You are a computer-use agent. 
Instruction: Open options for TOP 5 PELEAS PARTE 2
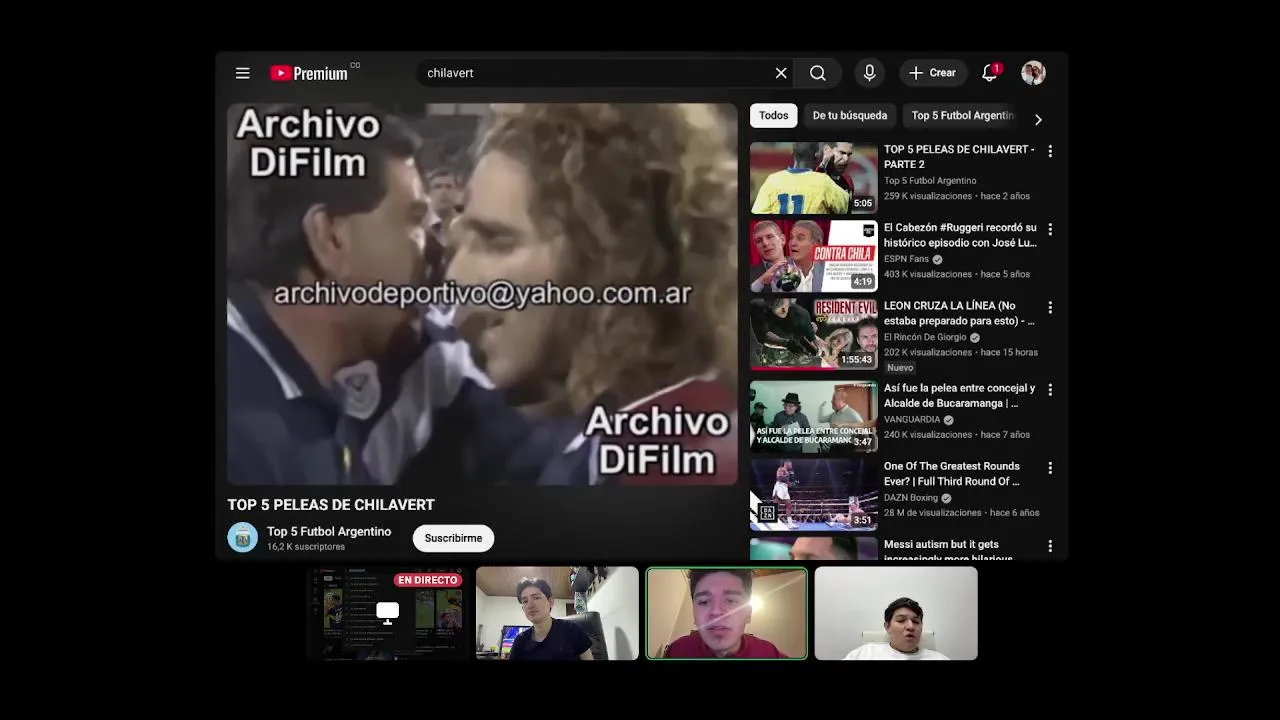click(x=1050, y=151)
